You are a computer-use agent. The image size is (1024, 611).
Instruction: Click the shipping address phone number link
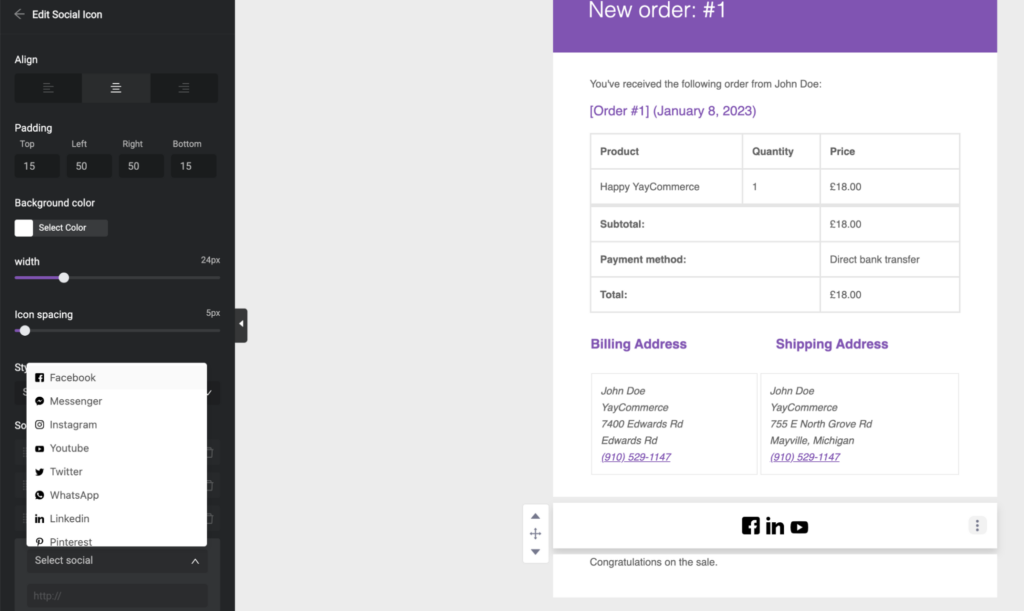pyautogui.click(x=805, y=457)
